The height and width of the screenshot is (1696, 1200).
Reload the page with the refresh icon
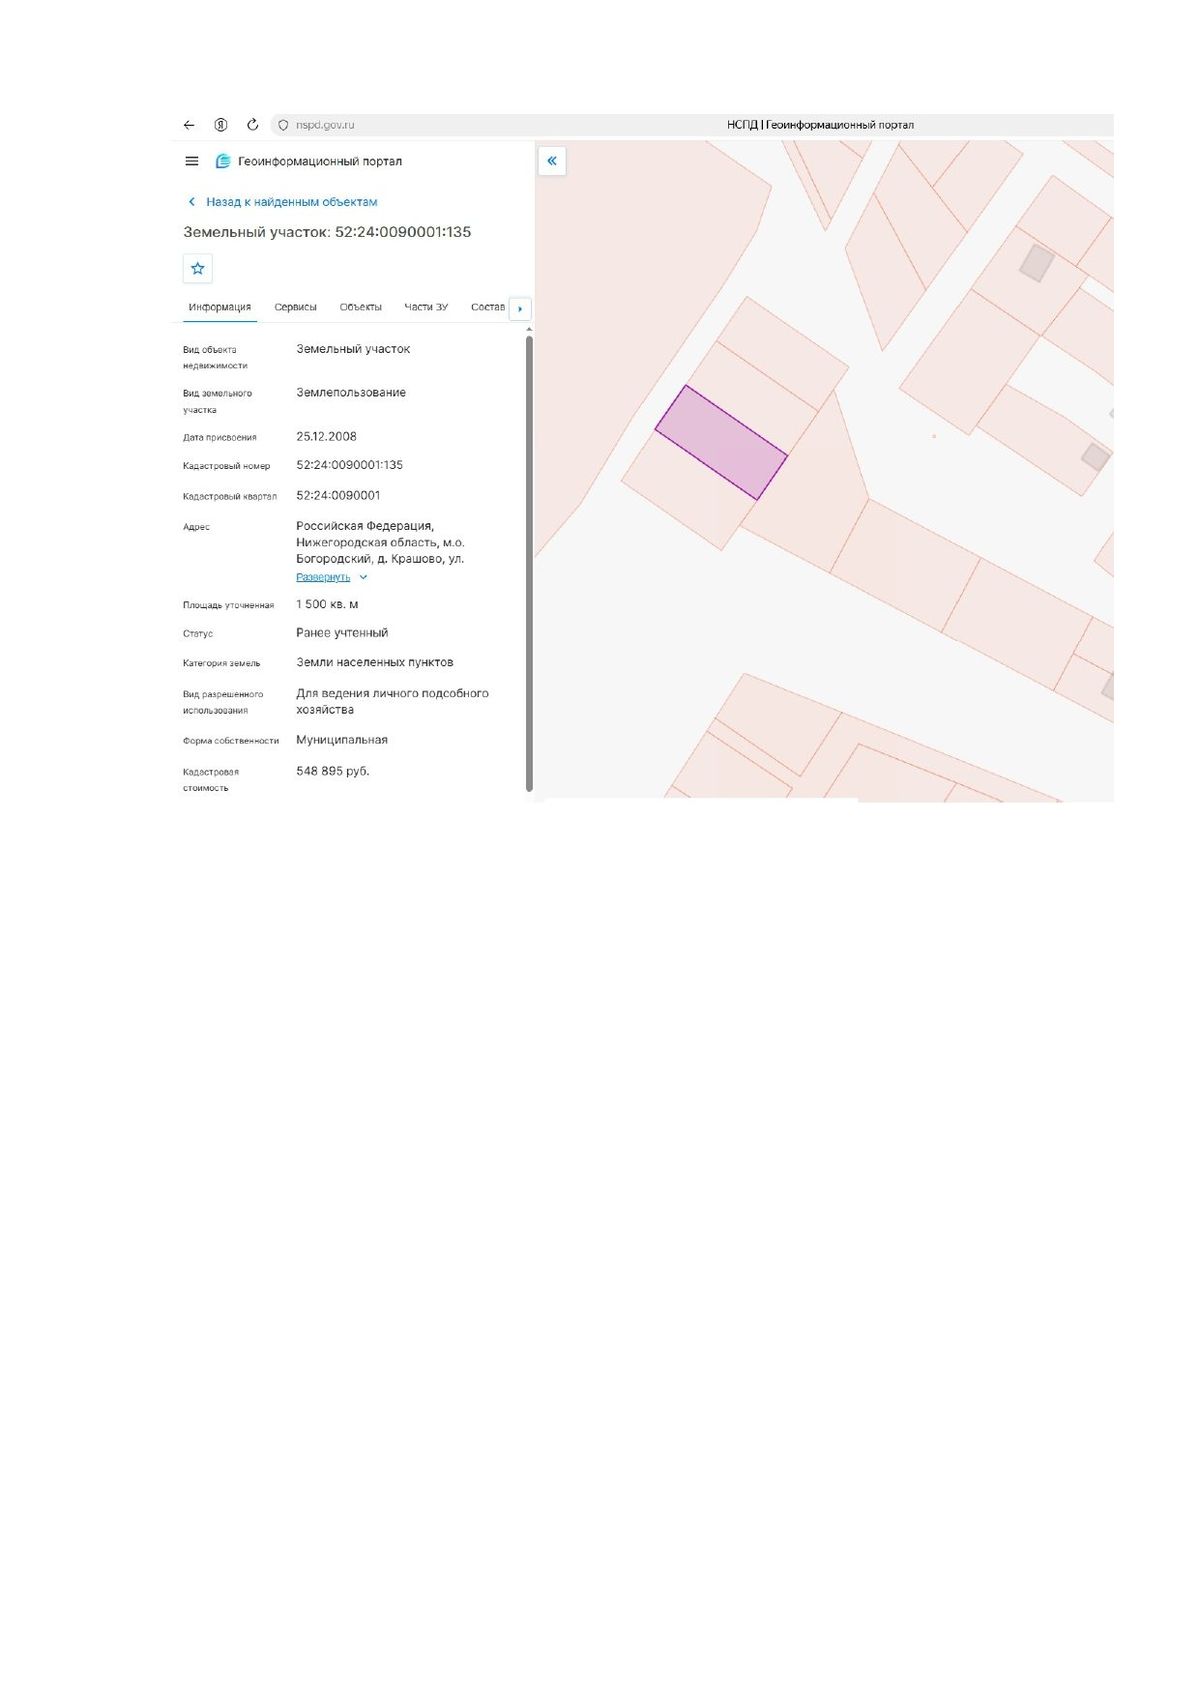coord(253,125)
